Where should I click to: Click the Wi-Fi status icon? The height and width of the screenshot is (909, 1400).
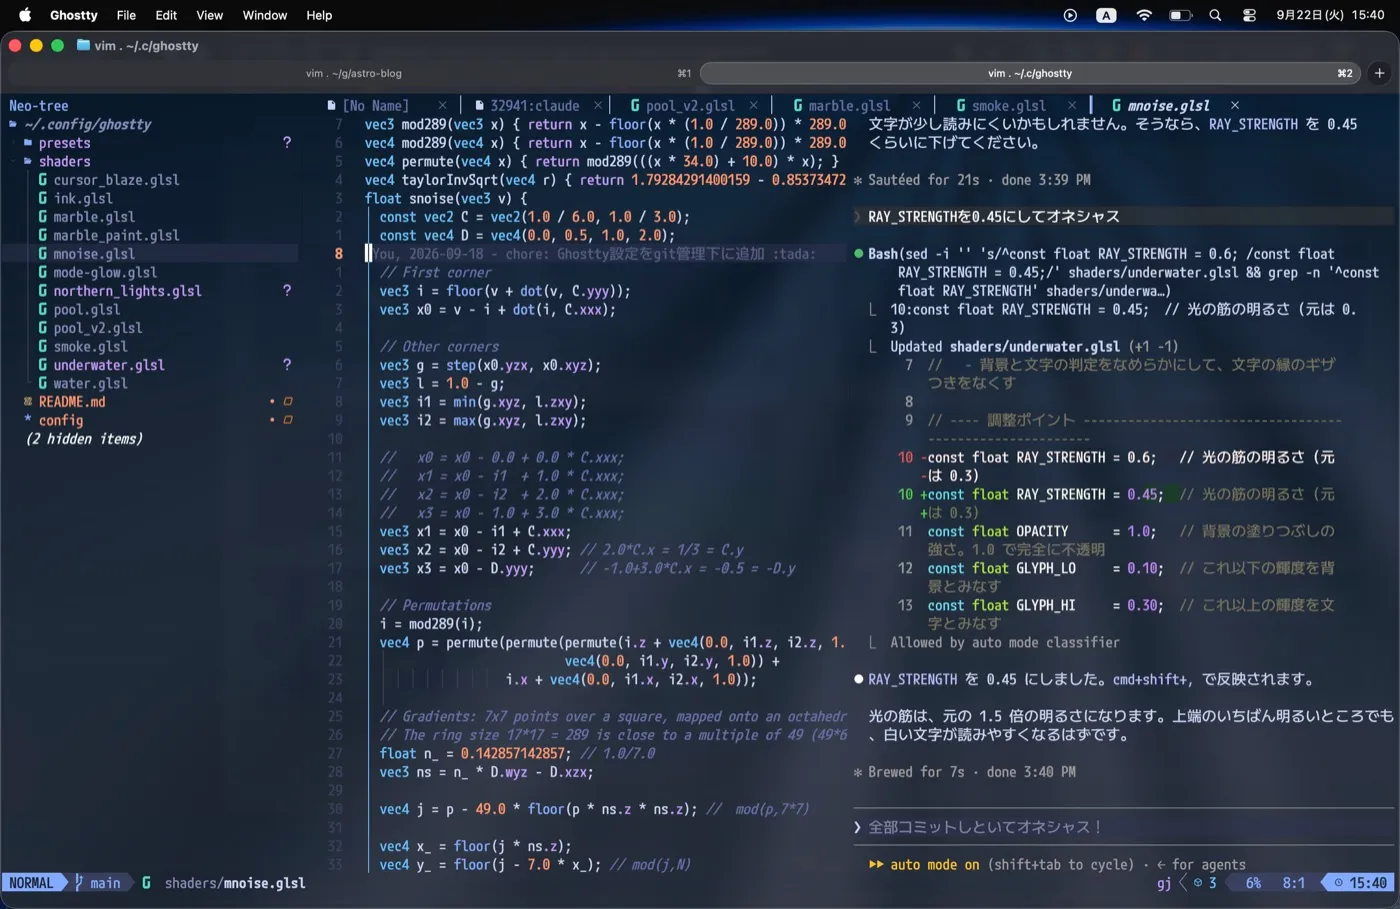coord(1144,15)
